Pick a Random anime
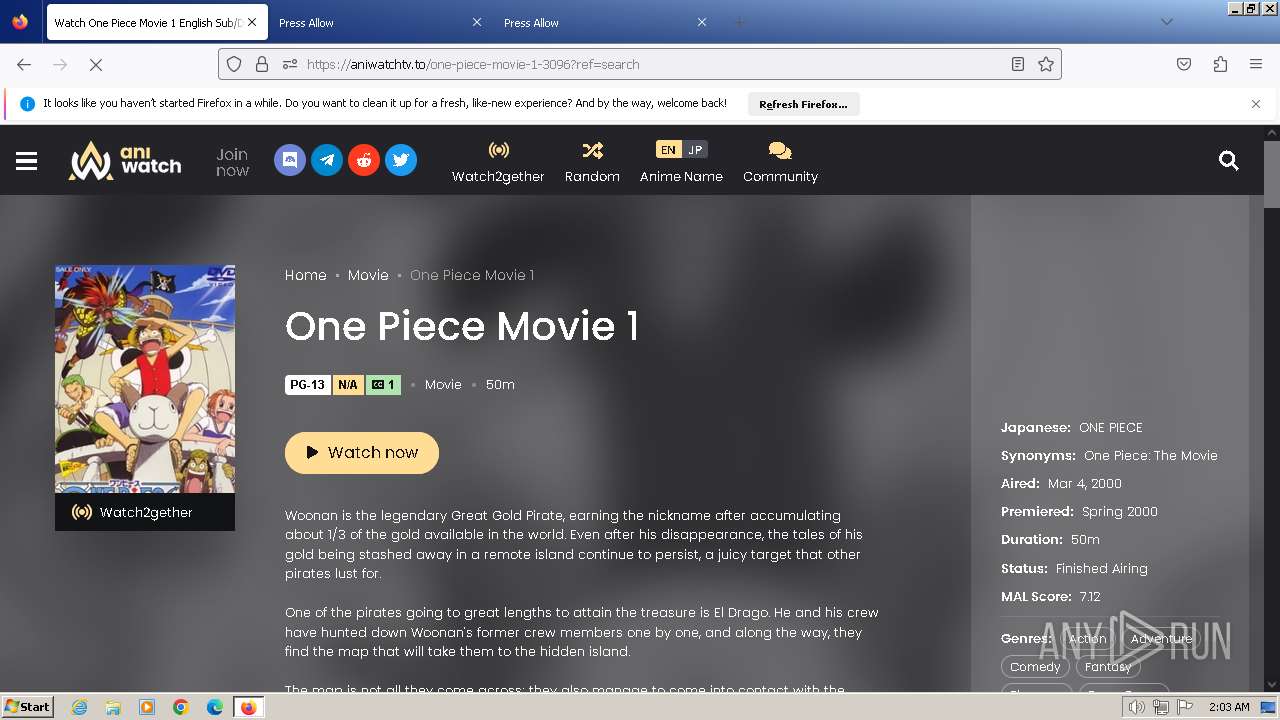The width and height of the screenshot is (1280, 720). tap(592, 162)
